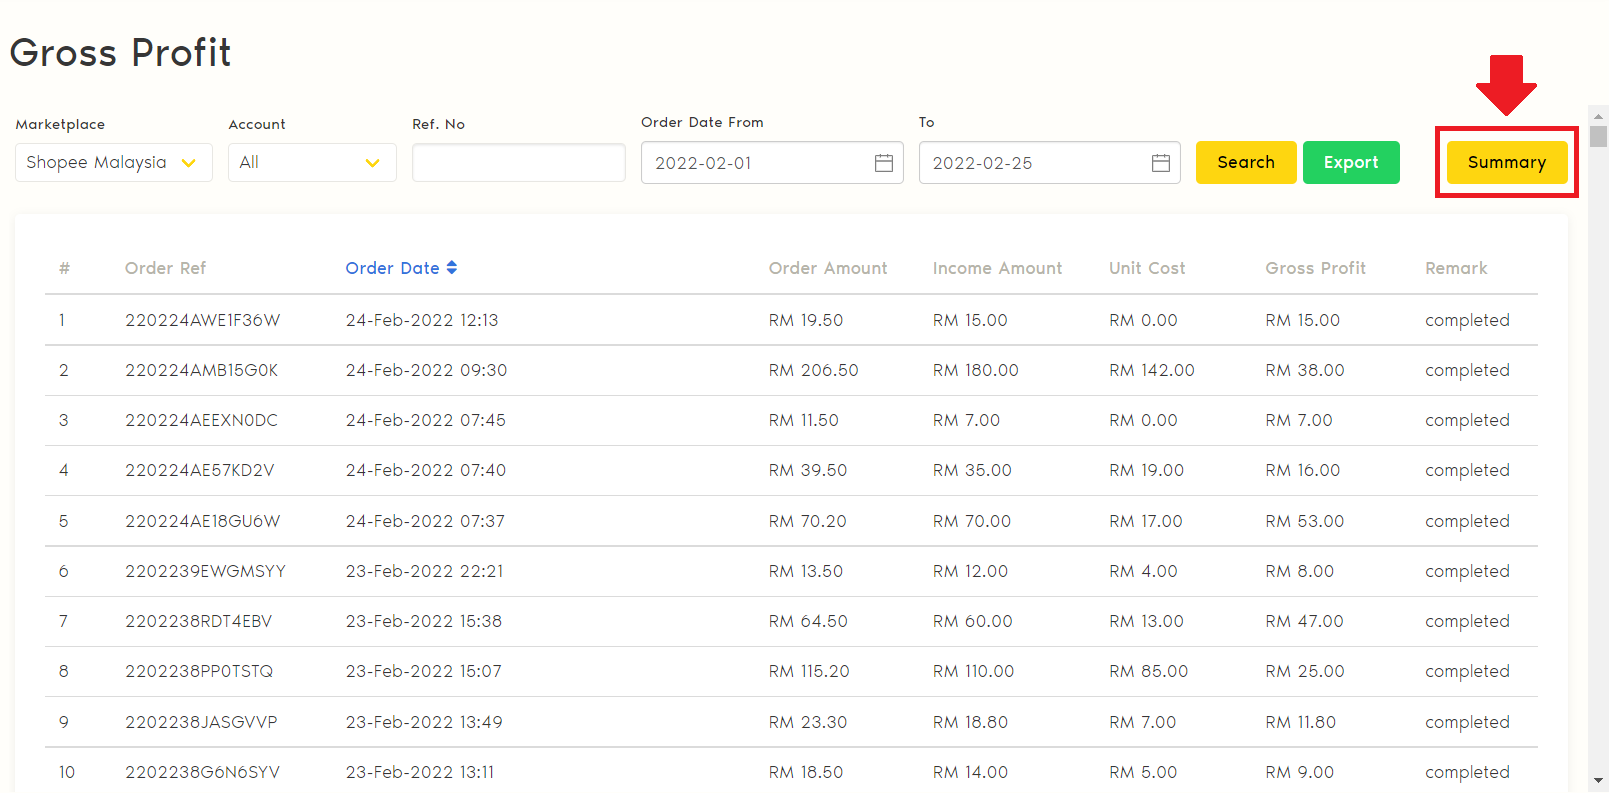Click the Order Date column header
The height and width of the screenshot is (793, 1609).
click(392, 268)
